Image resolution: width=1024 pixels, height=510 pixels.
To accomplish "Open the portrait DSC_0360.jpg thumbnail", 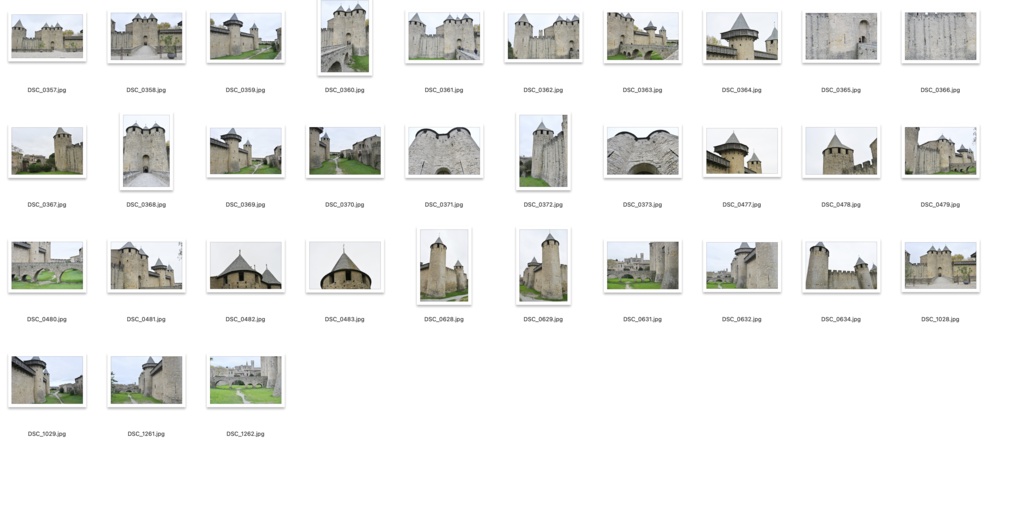I will pos(345,37).
